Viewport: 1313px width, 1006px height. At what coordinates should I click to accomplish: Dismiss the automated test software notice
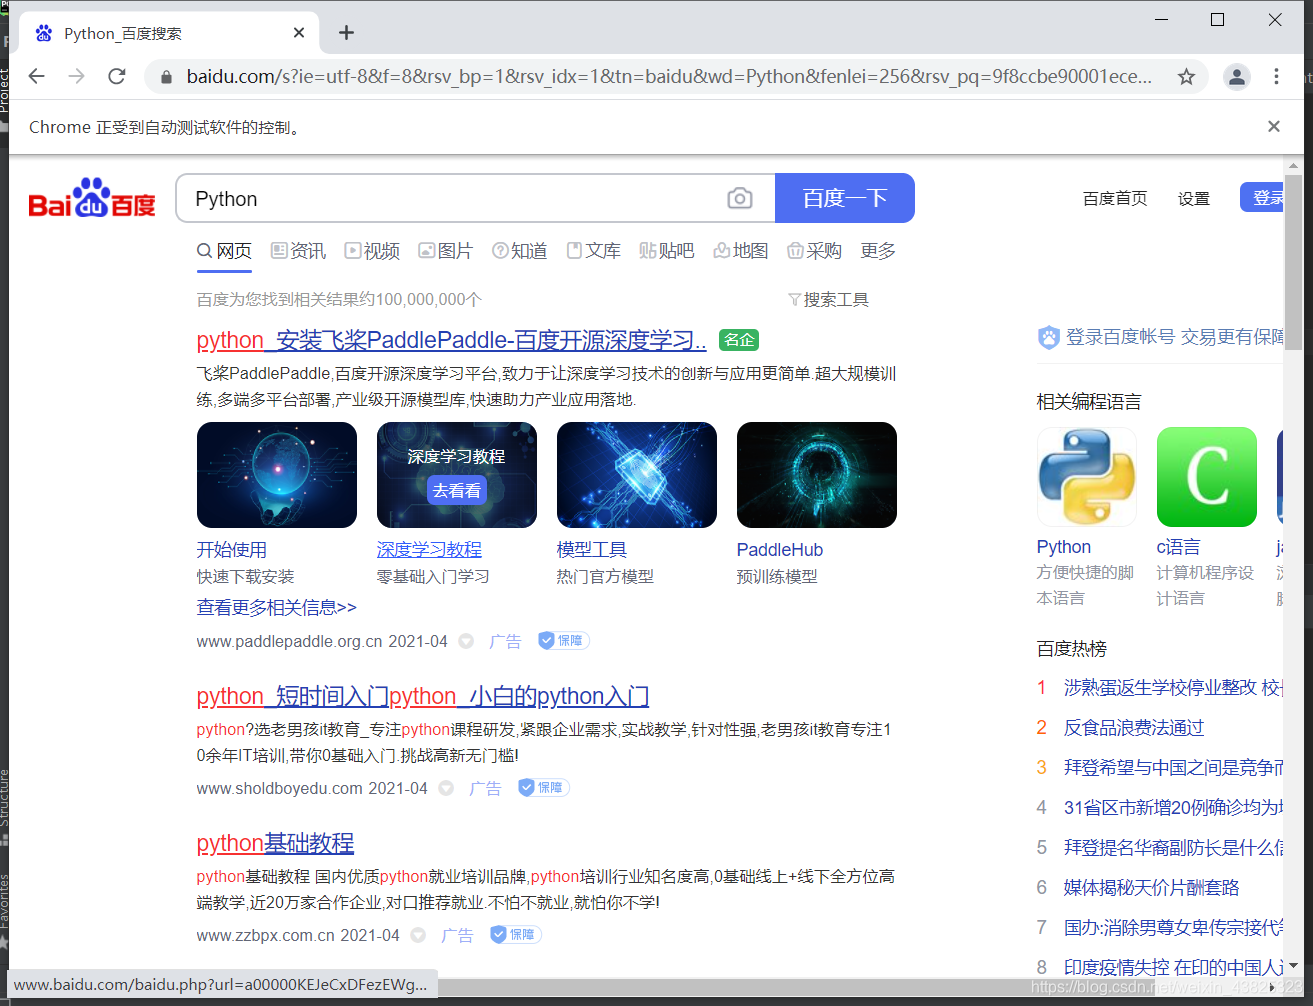1273,126
